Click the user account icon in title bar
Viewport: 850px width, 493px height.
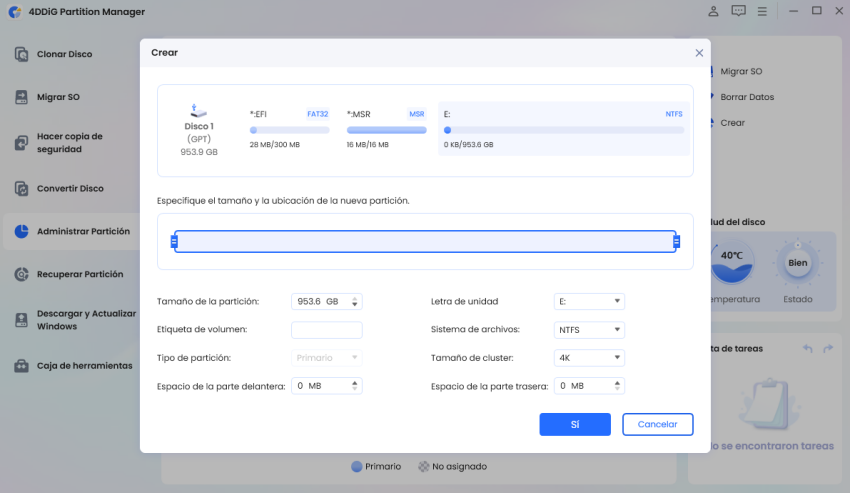[713, 11]
